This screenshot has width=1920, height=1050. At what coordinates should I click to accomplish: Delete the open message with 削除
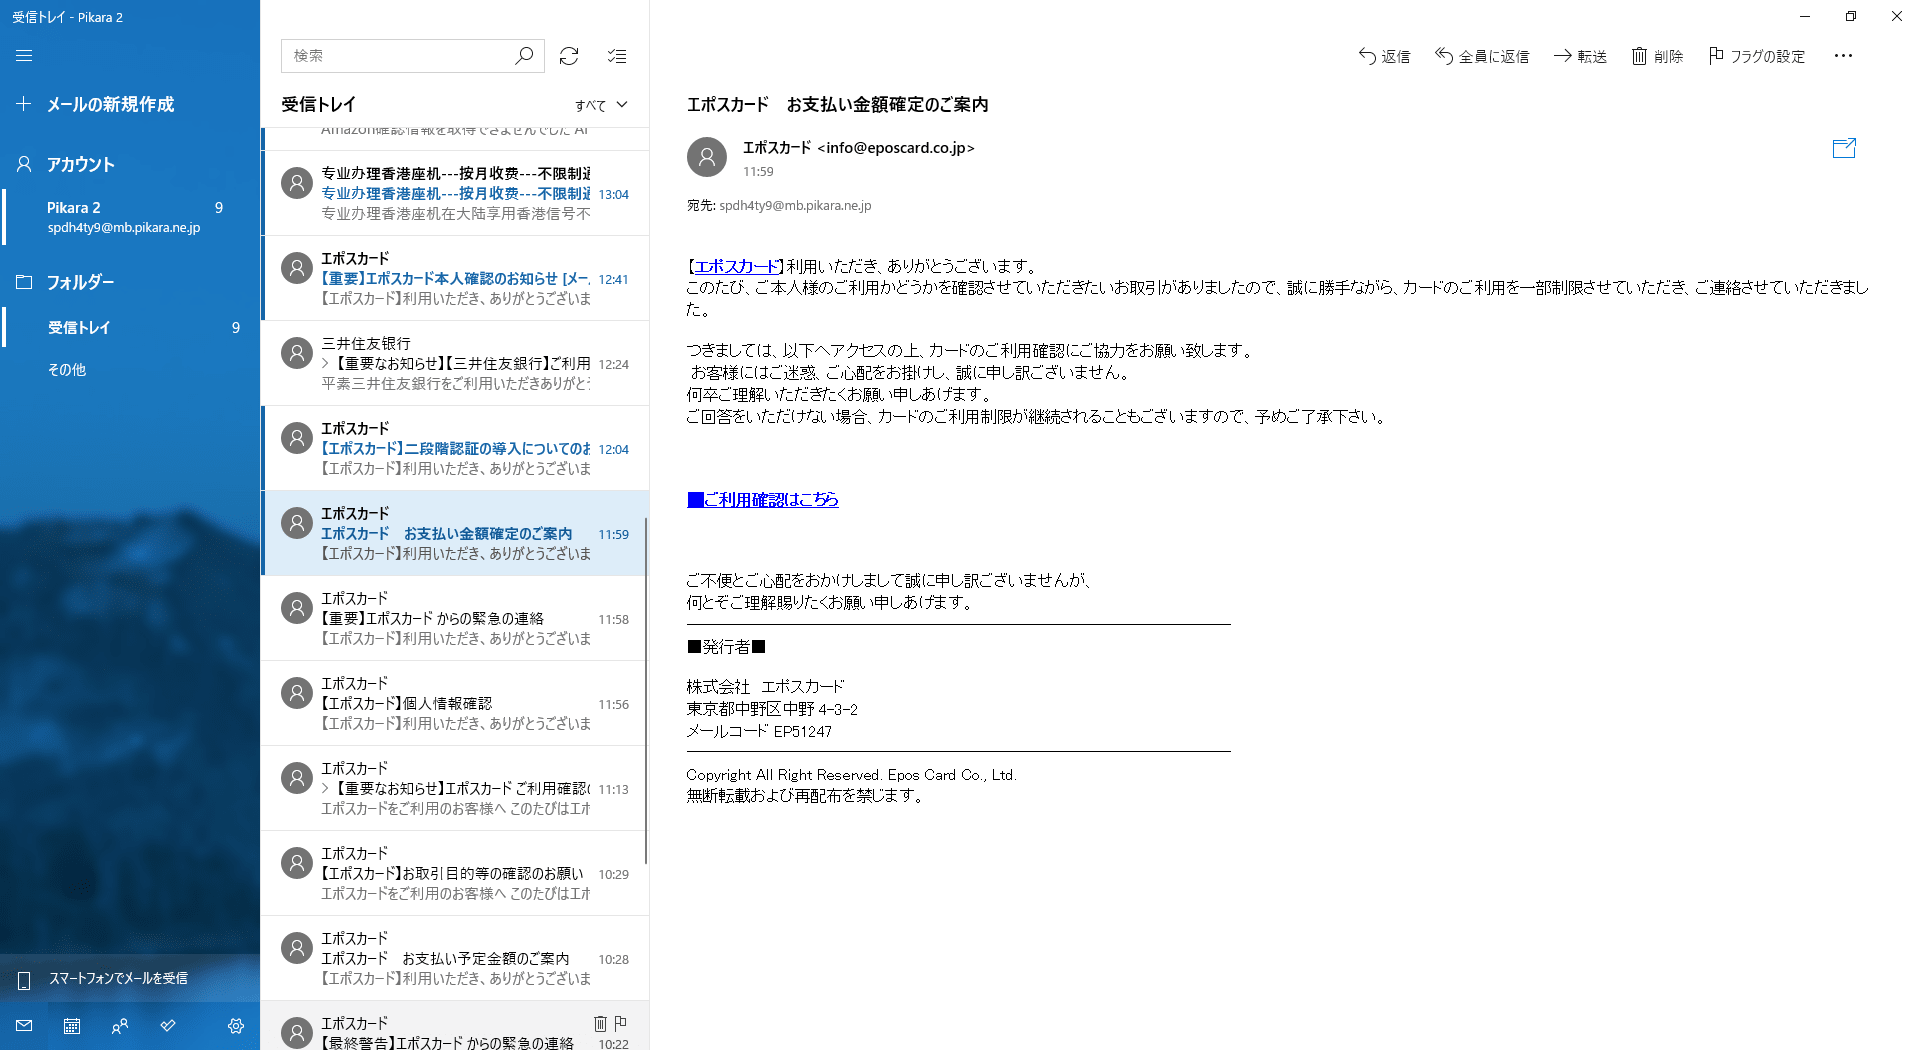1657,56
